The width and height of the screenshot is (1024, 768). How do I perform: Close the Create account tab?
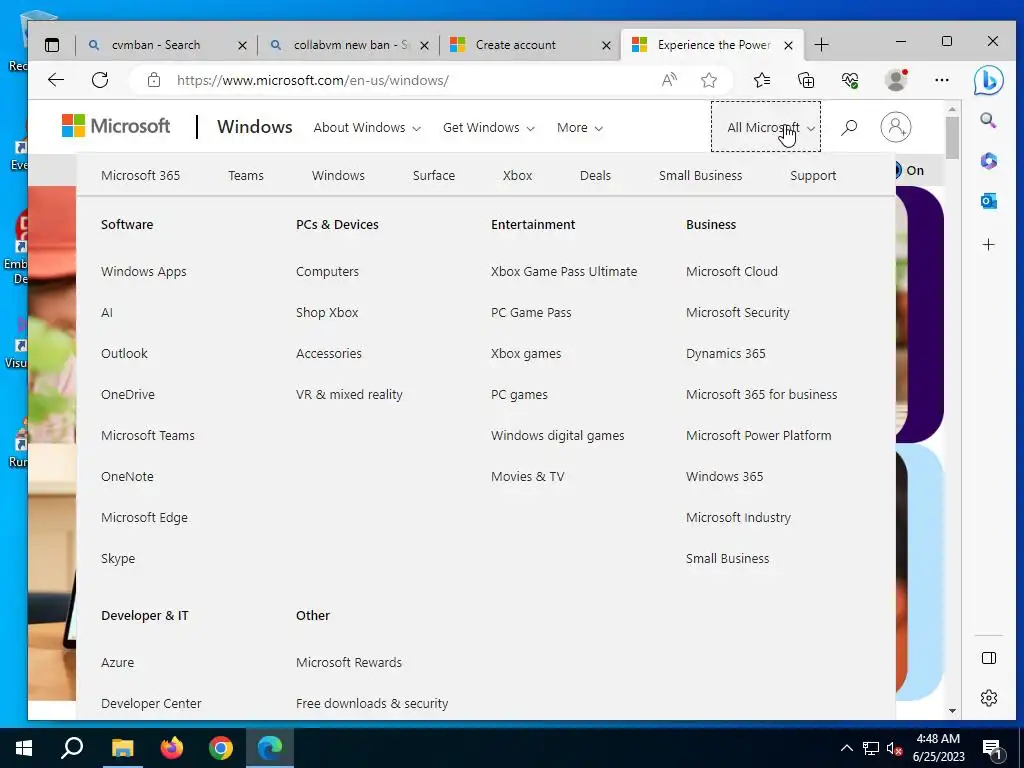coord(606,46)
